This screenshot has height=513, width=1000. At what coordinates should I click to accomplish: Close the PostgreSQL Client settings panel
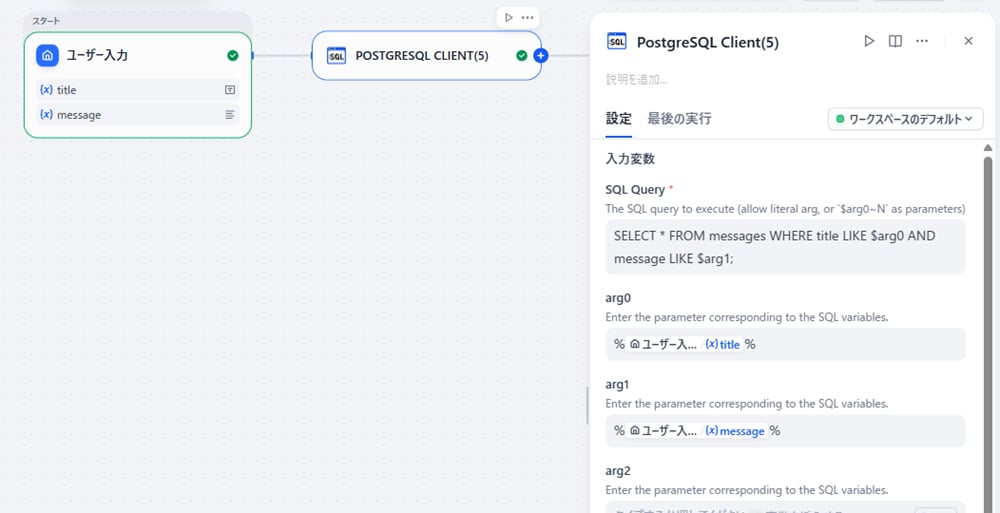[x=968, y=41]
